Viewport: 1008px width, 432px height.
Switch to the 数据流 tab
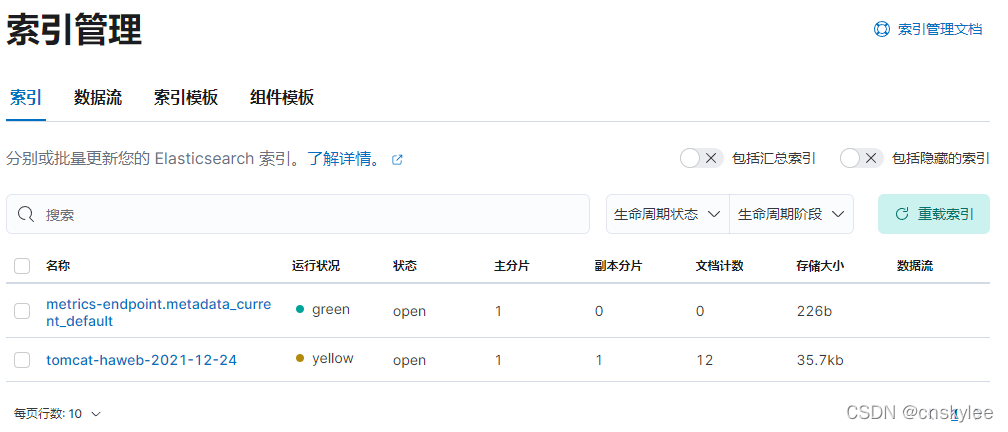[x=98, y=98]
